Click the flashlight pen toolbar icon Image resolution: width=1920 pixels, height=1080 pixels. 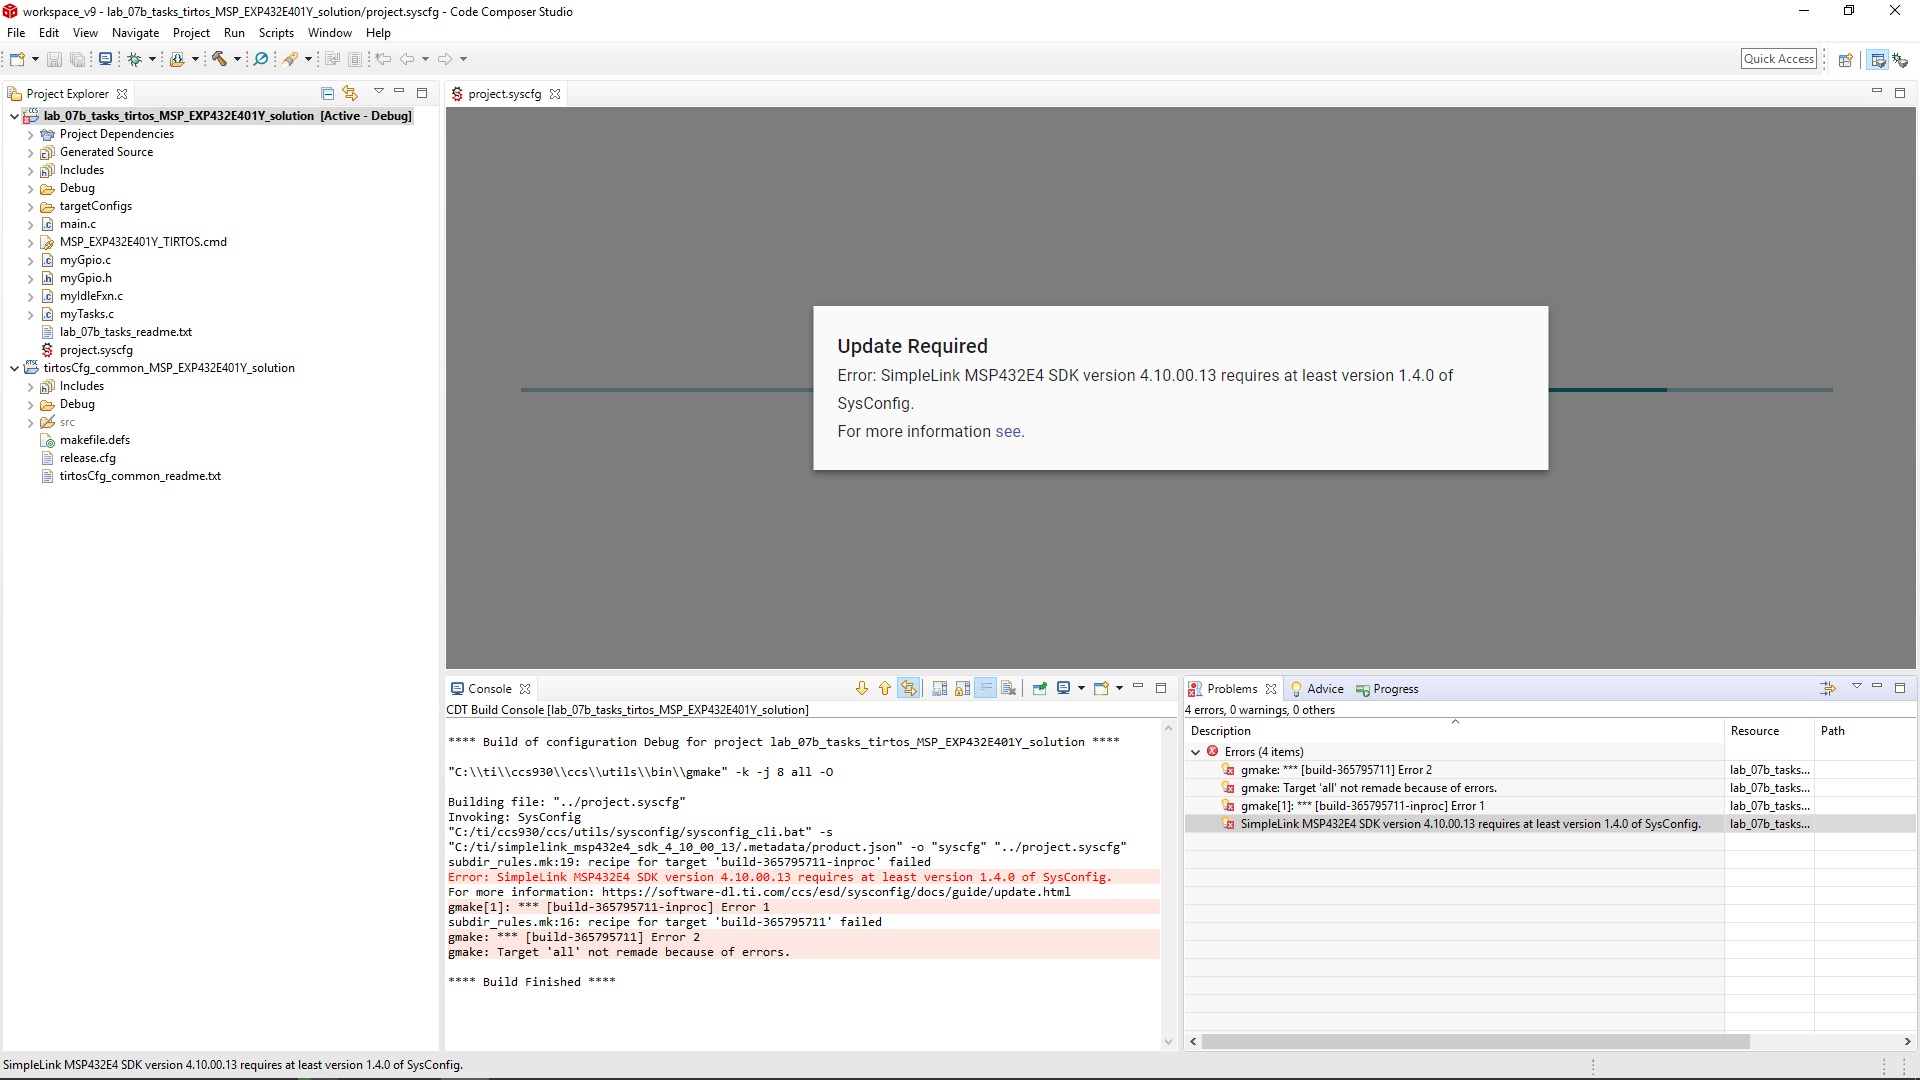coord(290,59)
